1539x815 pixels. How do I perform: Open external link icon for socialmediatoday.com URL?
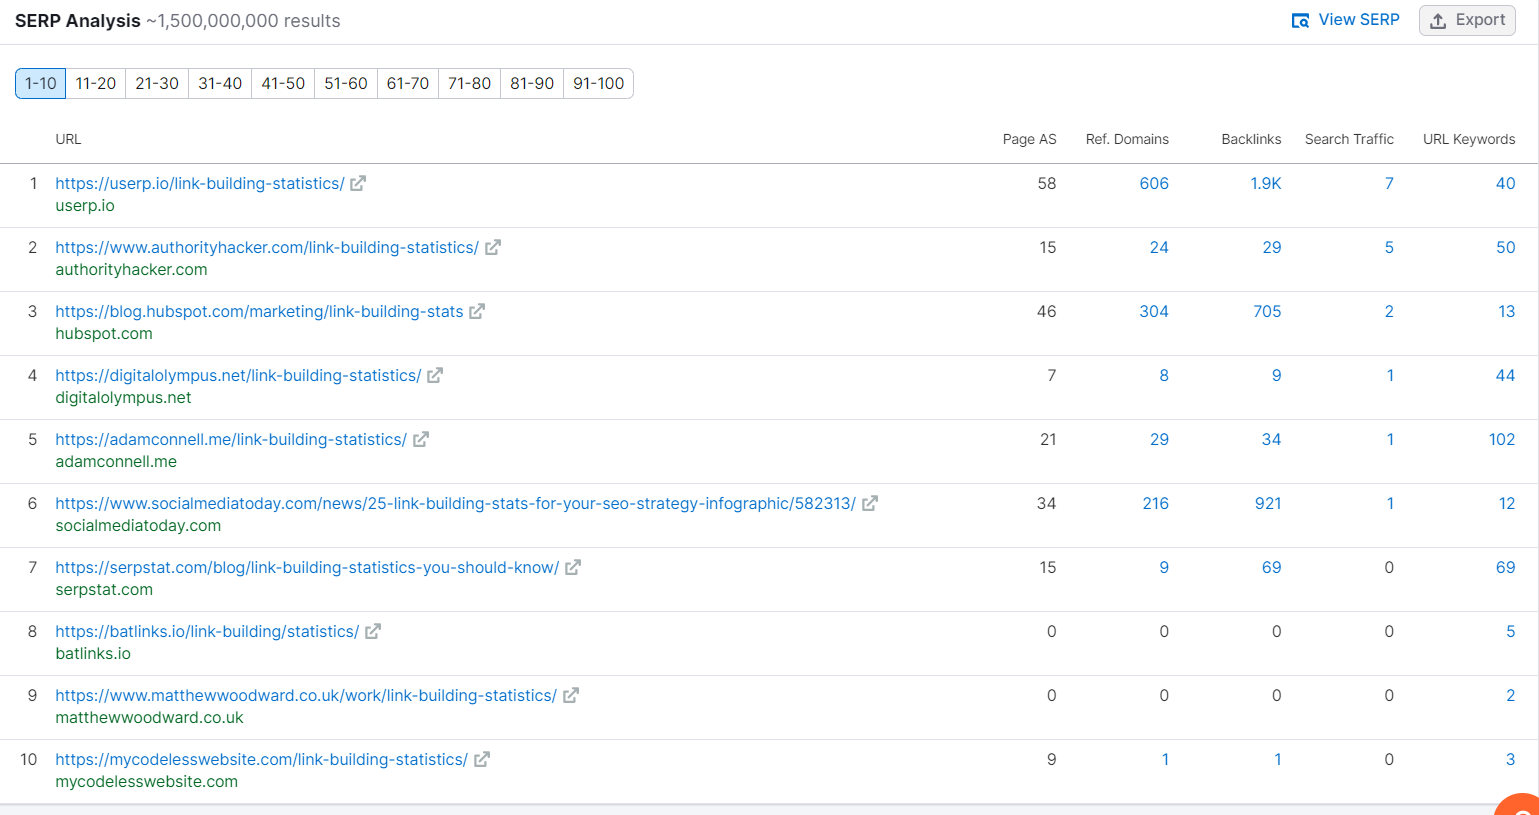870,503
